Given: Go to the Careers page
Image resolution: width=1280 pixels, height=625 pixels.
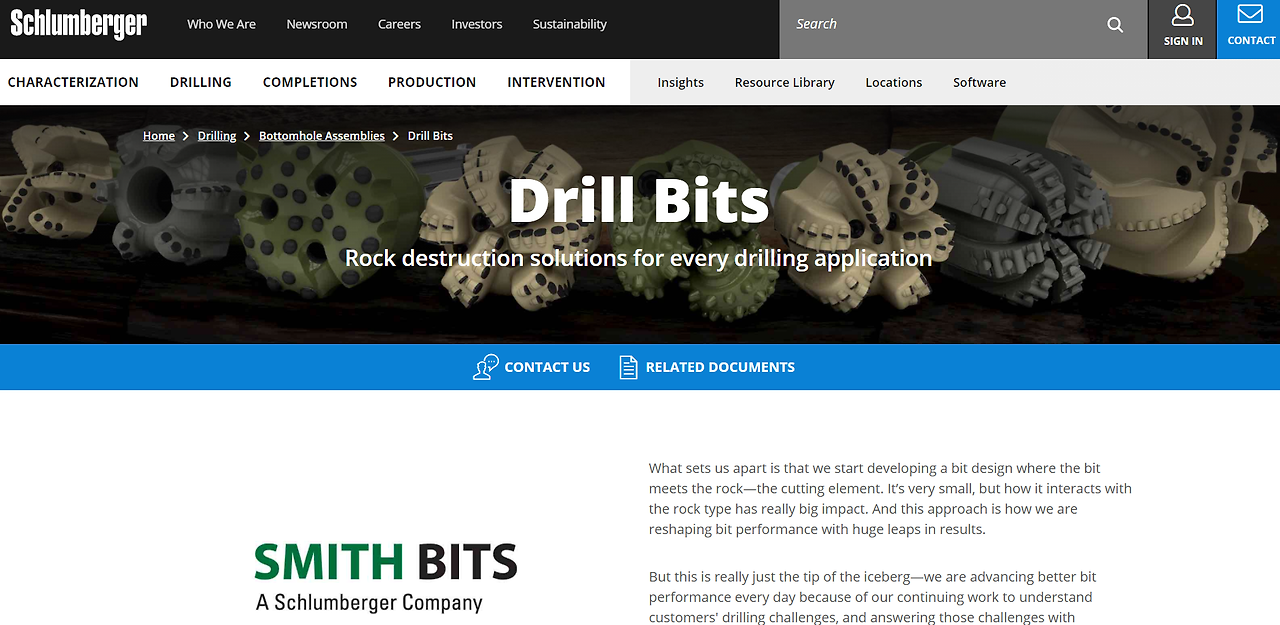Looking at the screenshot, I should 399,24.
